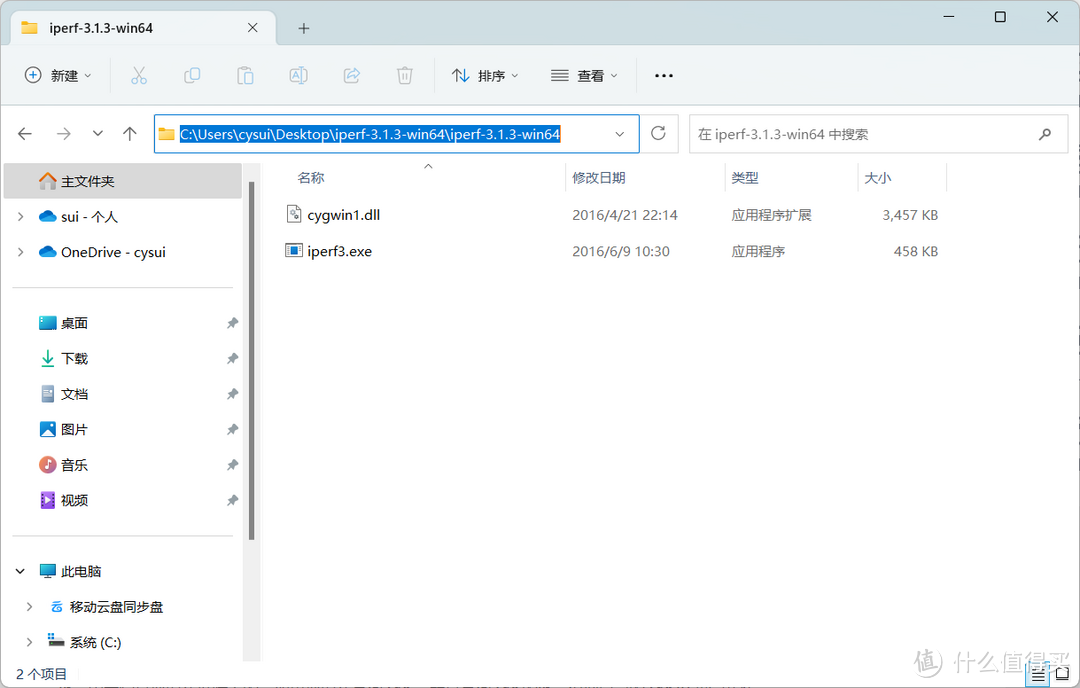Open 下载 (Downloads) in sidebar
This screenshot has height=688, width=1080.
click(x=75, y=358)
